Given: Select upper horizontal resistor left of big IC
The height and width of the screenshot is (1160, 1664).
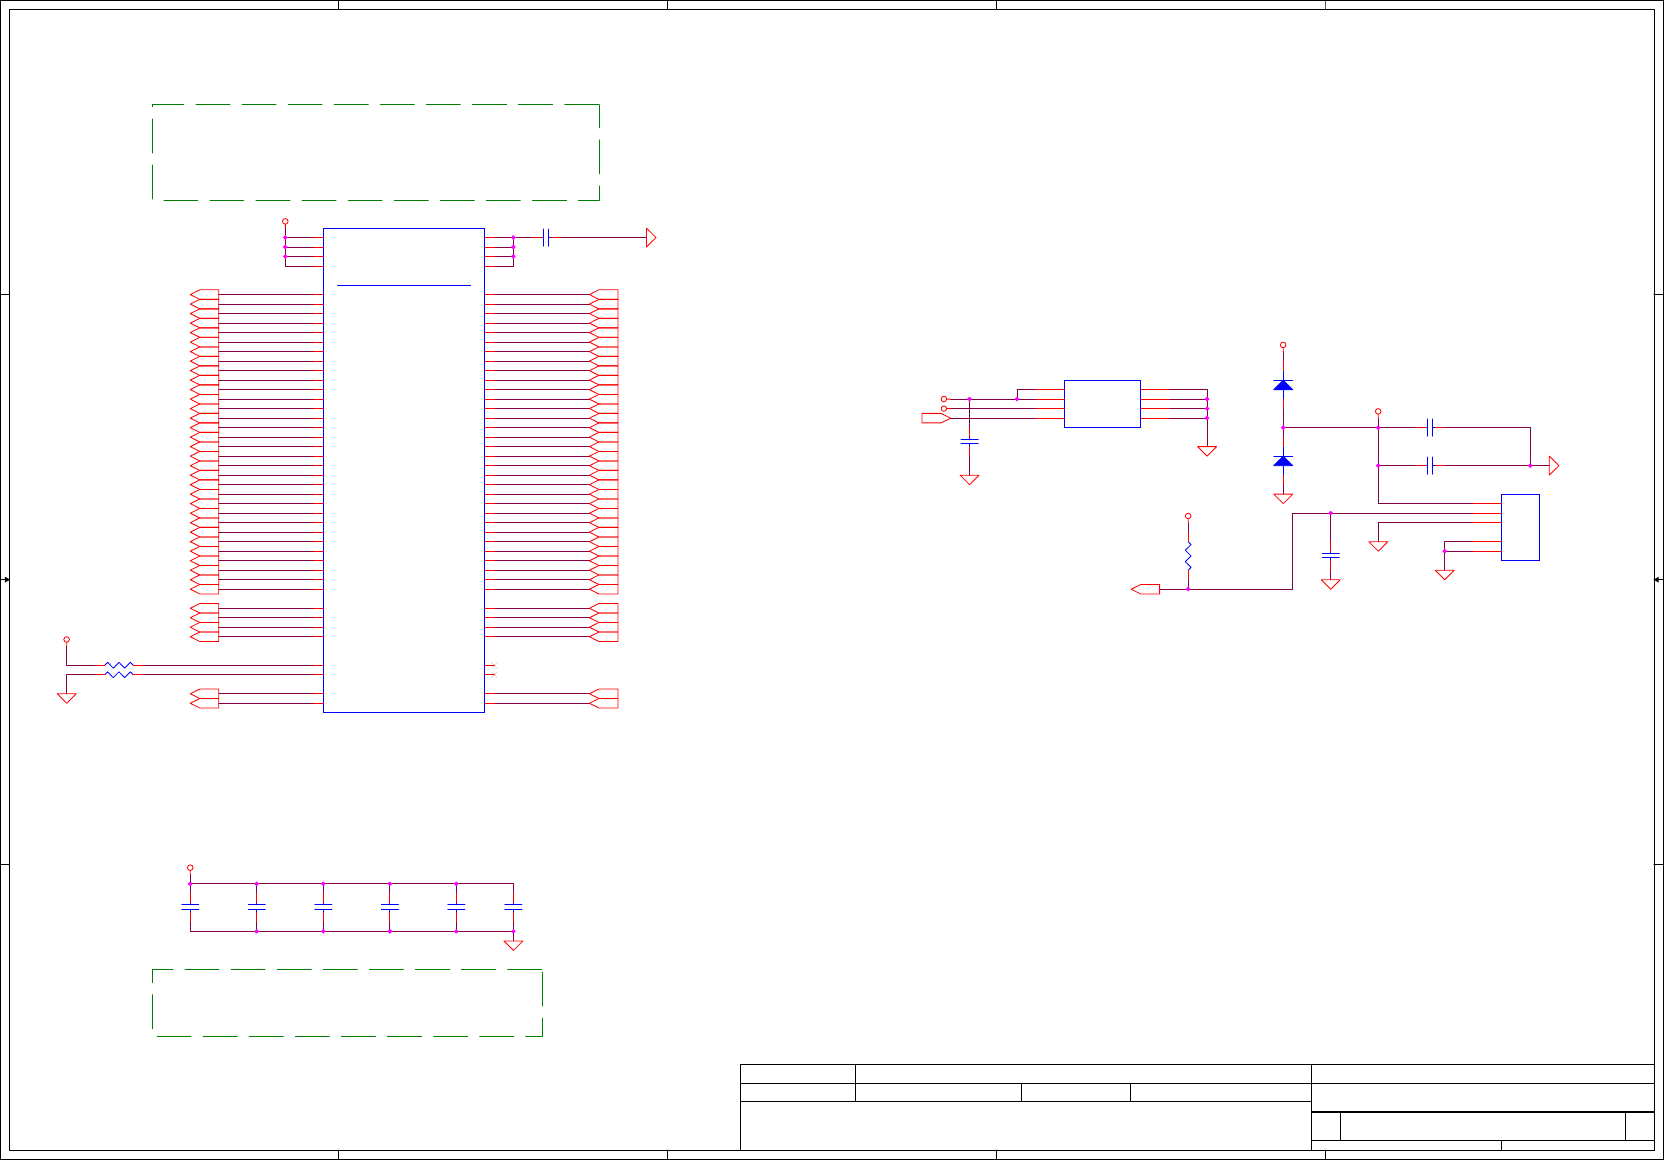Looking at the screenshot, I should 119,665.
